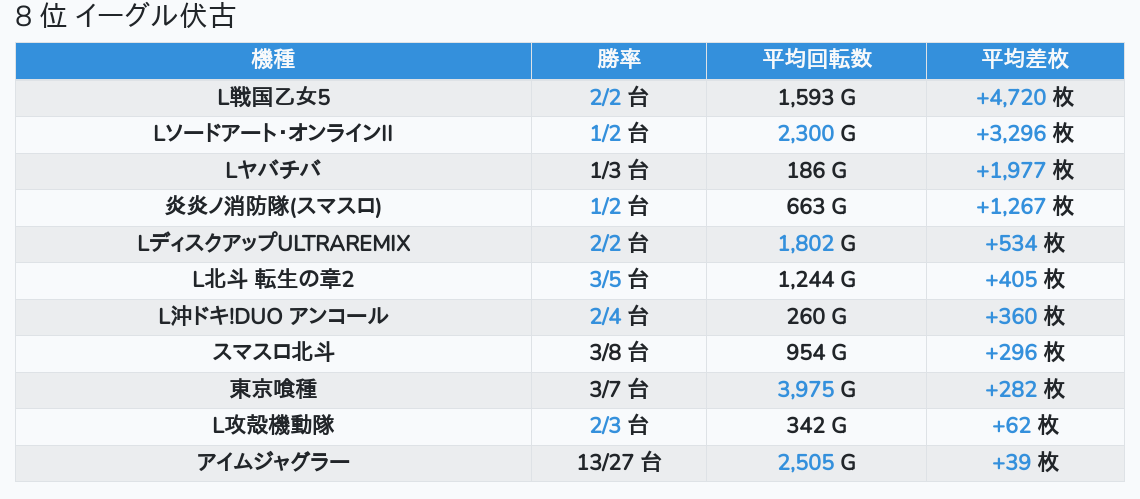Click the 機種 column header

click(273, 60)
